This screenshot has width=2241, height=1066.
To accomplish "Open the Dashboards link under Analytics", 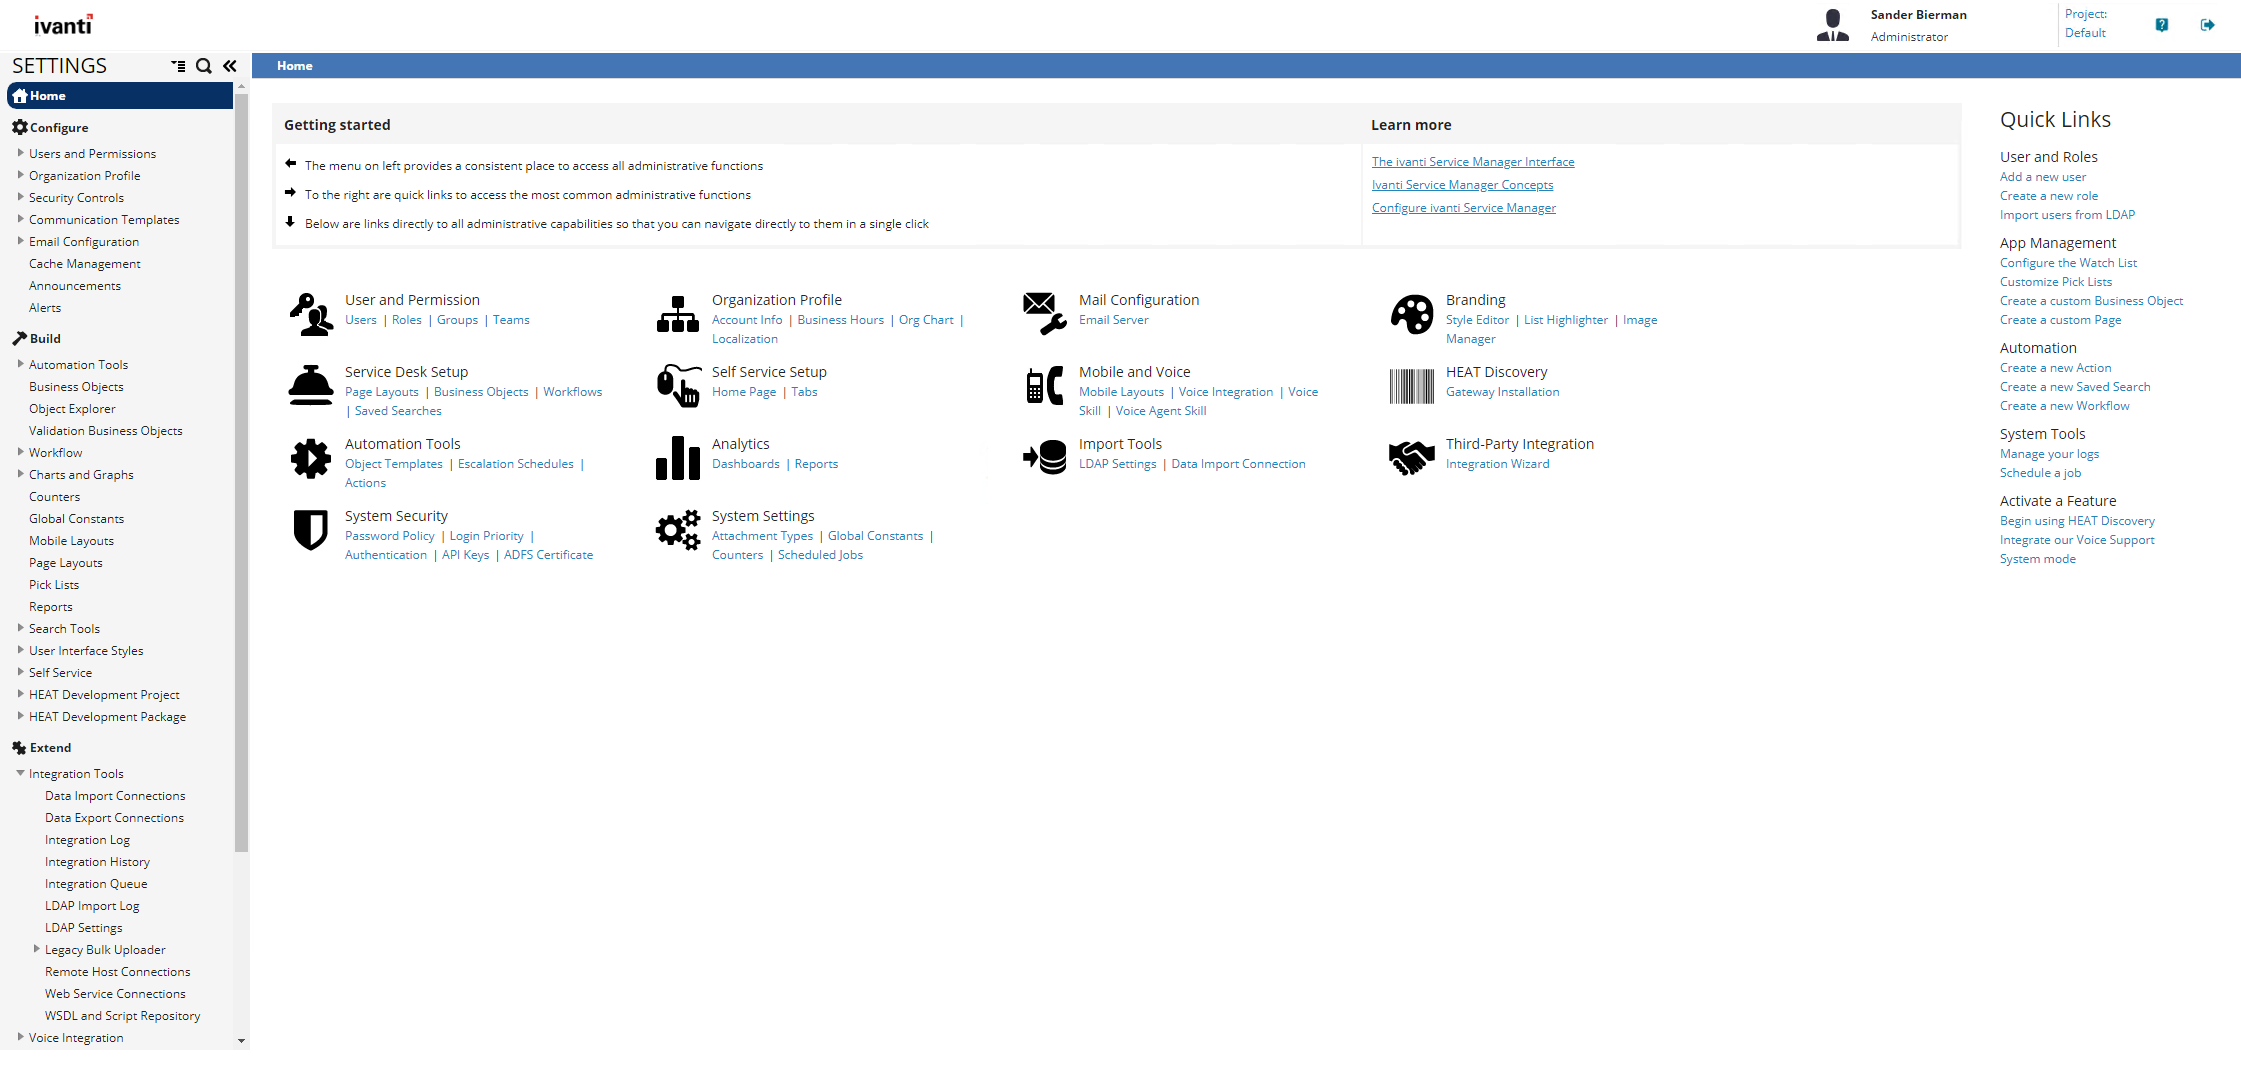I will 746,464.
